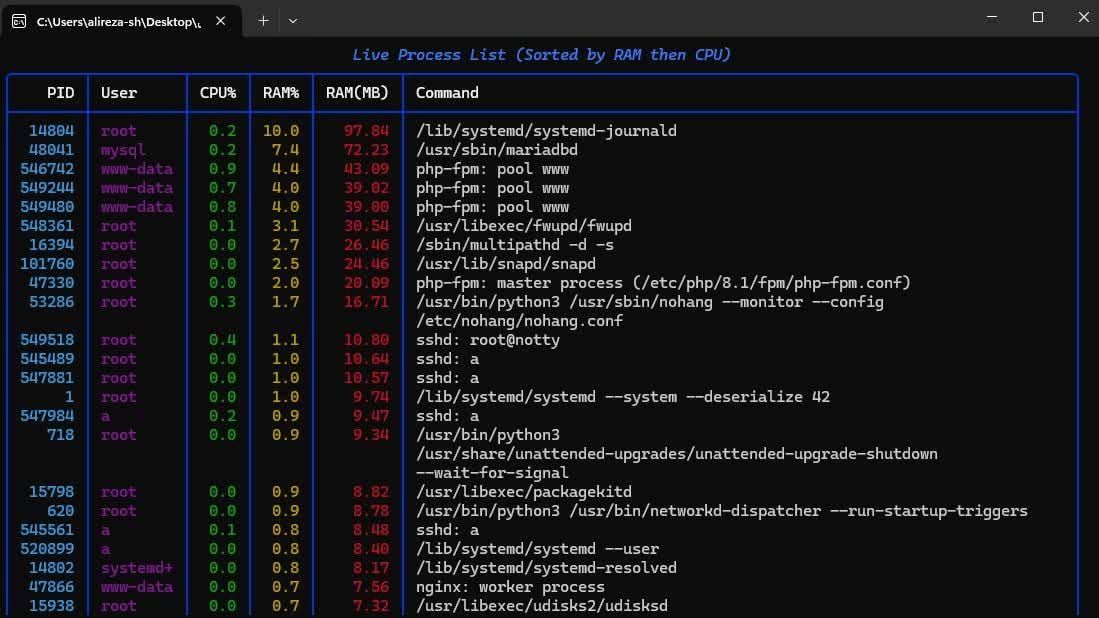Select PID 16394
The width and height of the screenshot is (1099, 618).
pyautogui.click(x=51, y=245)
